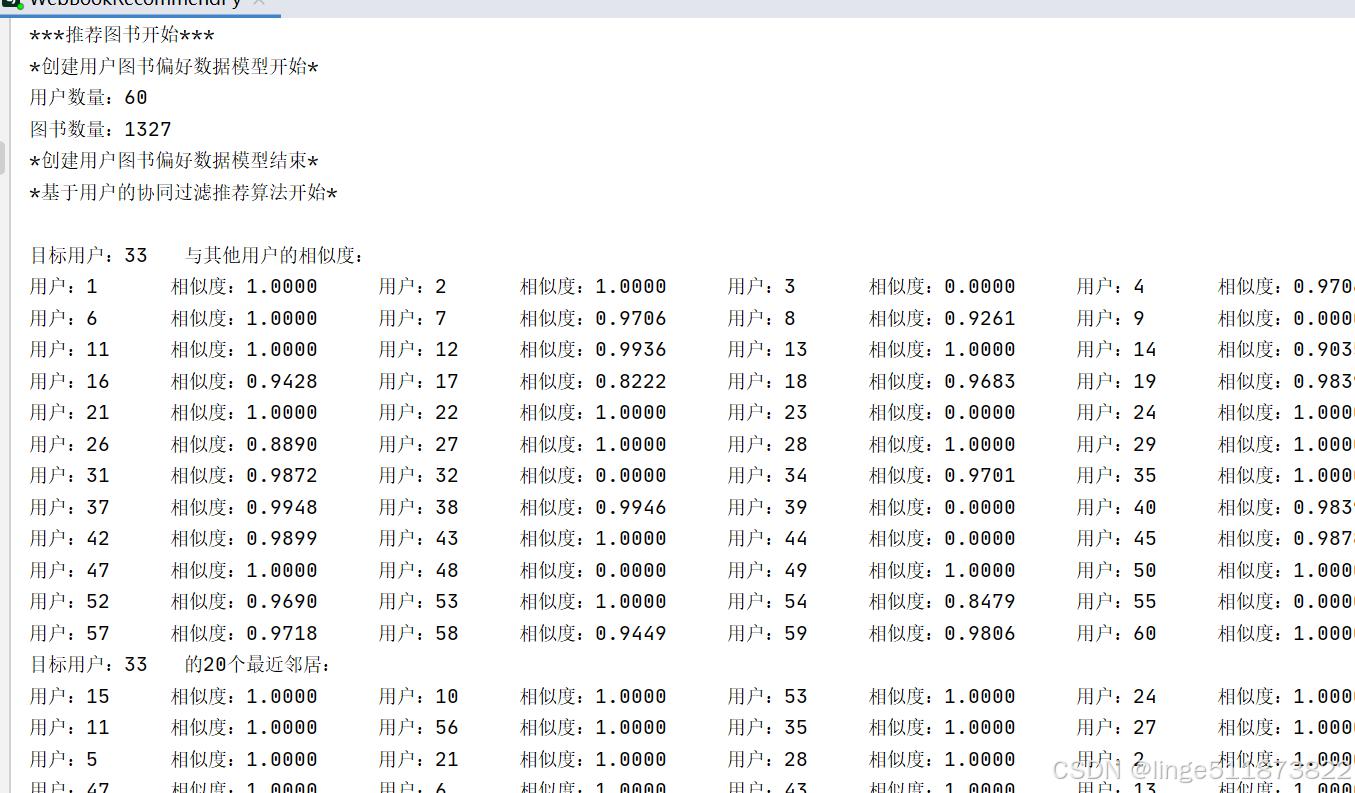Click the '用户：4' cell
The height and width of the screenshot is (793, 1355).
pyautogui.click(x=1110, y=287)
